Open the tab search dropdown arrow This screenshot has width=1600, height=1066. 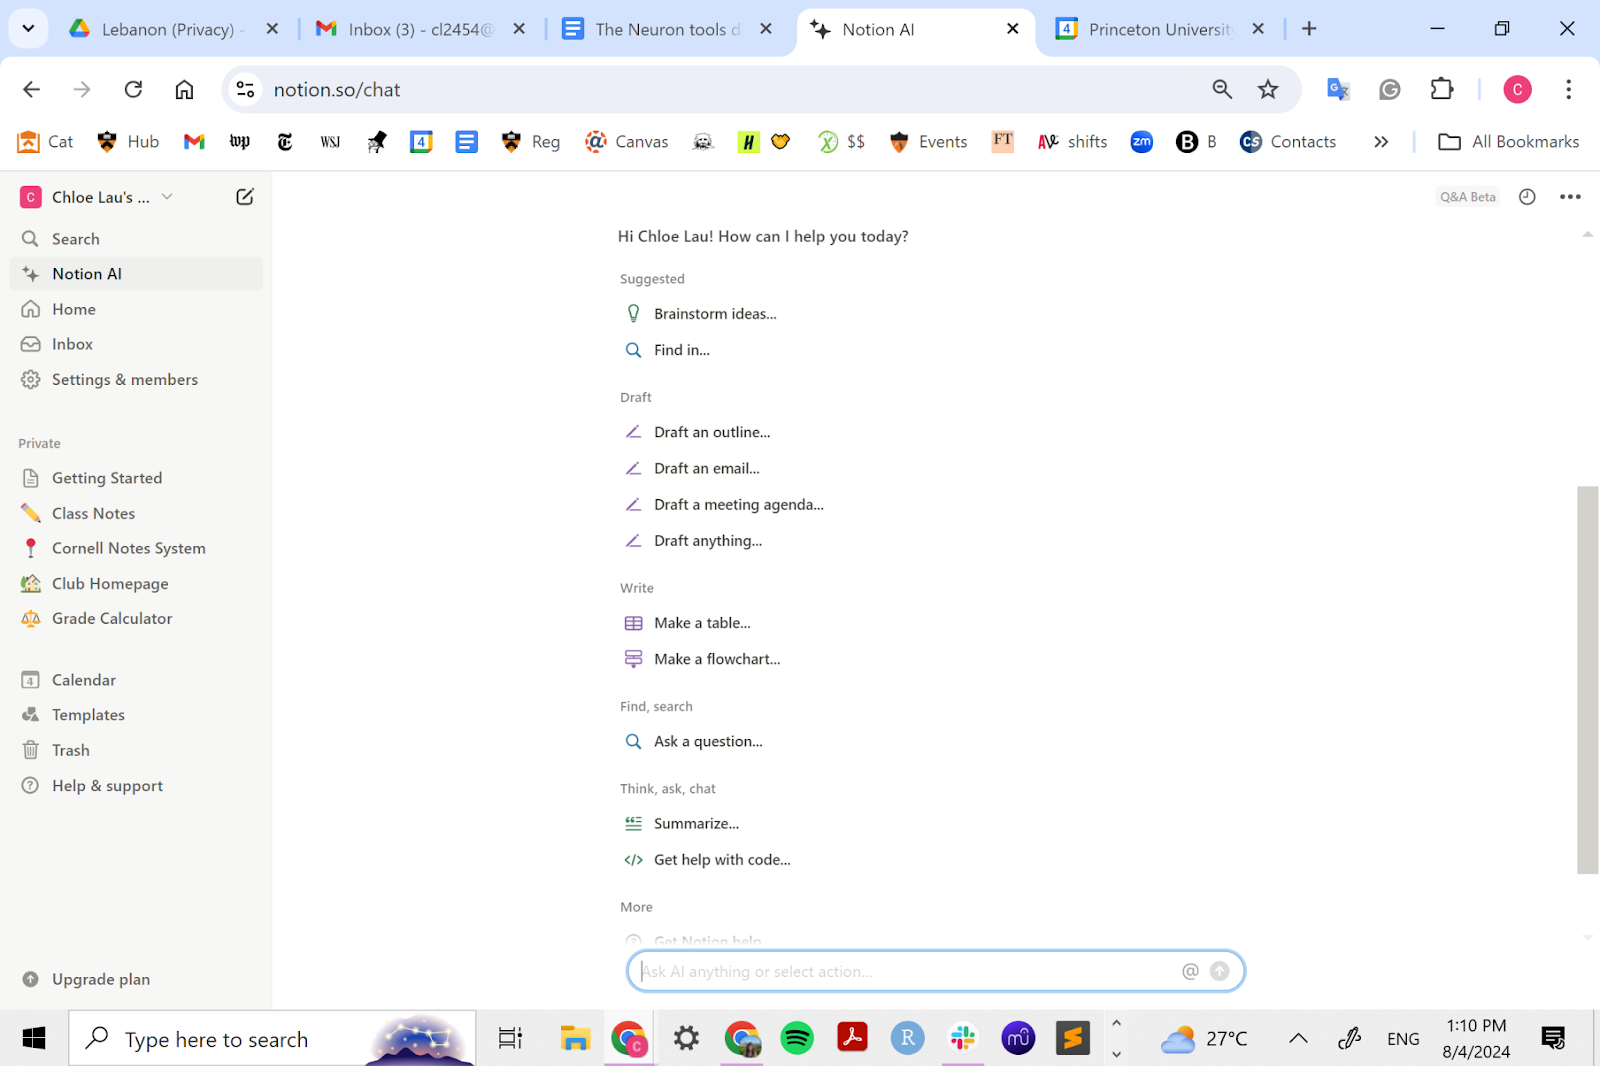pos(28,28)
